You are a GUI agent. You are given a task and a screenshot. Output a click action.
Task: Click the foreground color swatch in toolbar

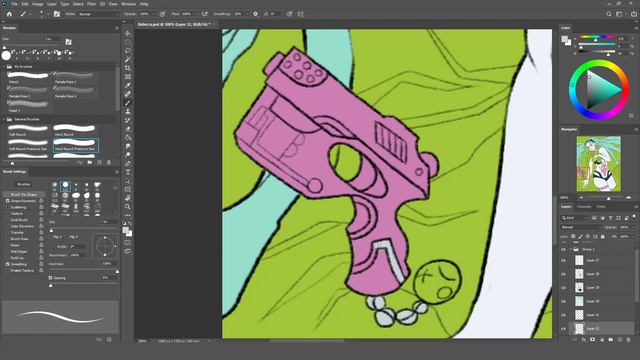tap(126, 231)
